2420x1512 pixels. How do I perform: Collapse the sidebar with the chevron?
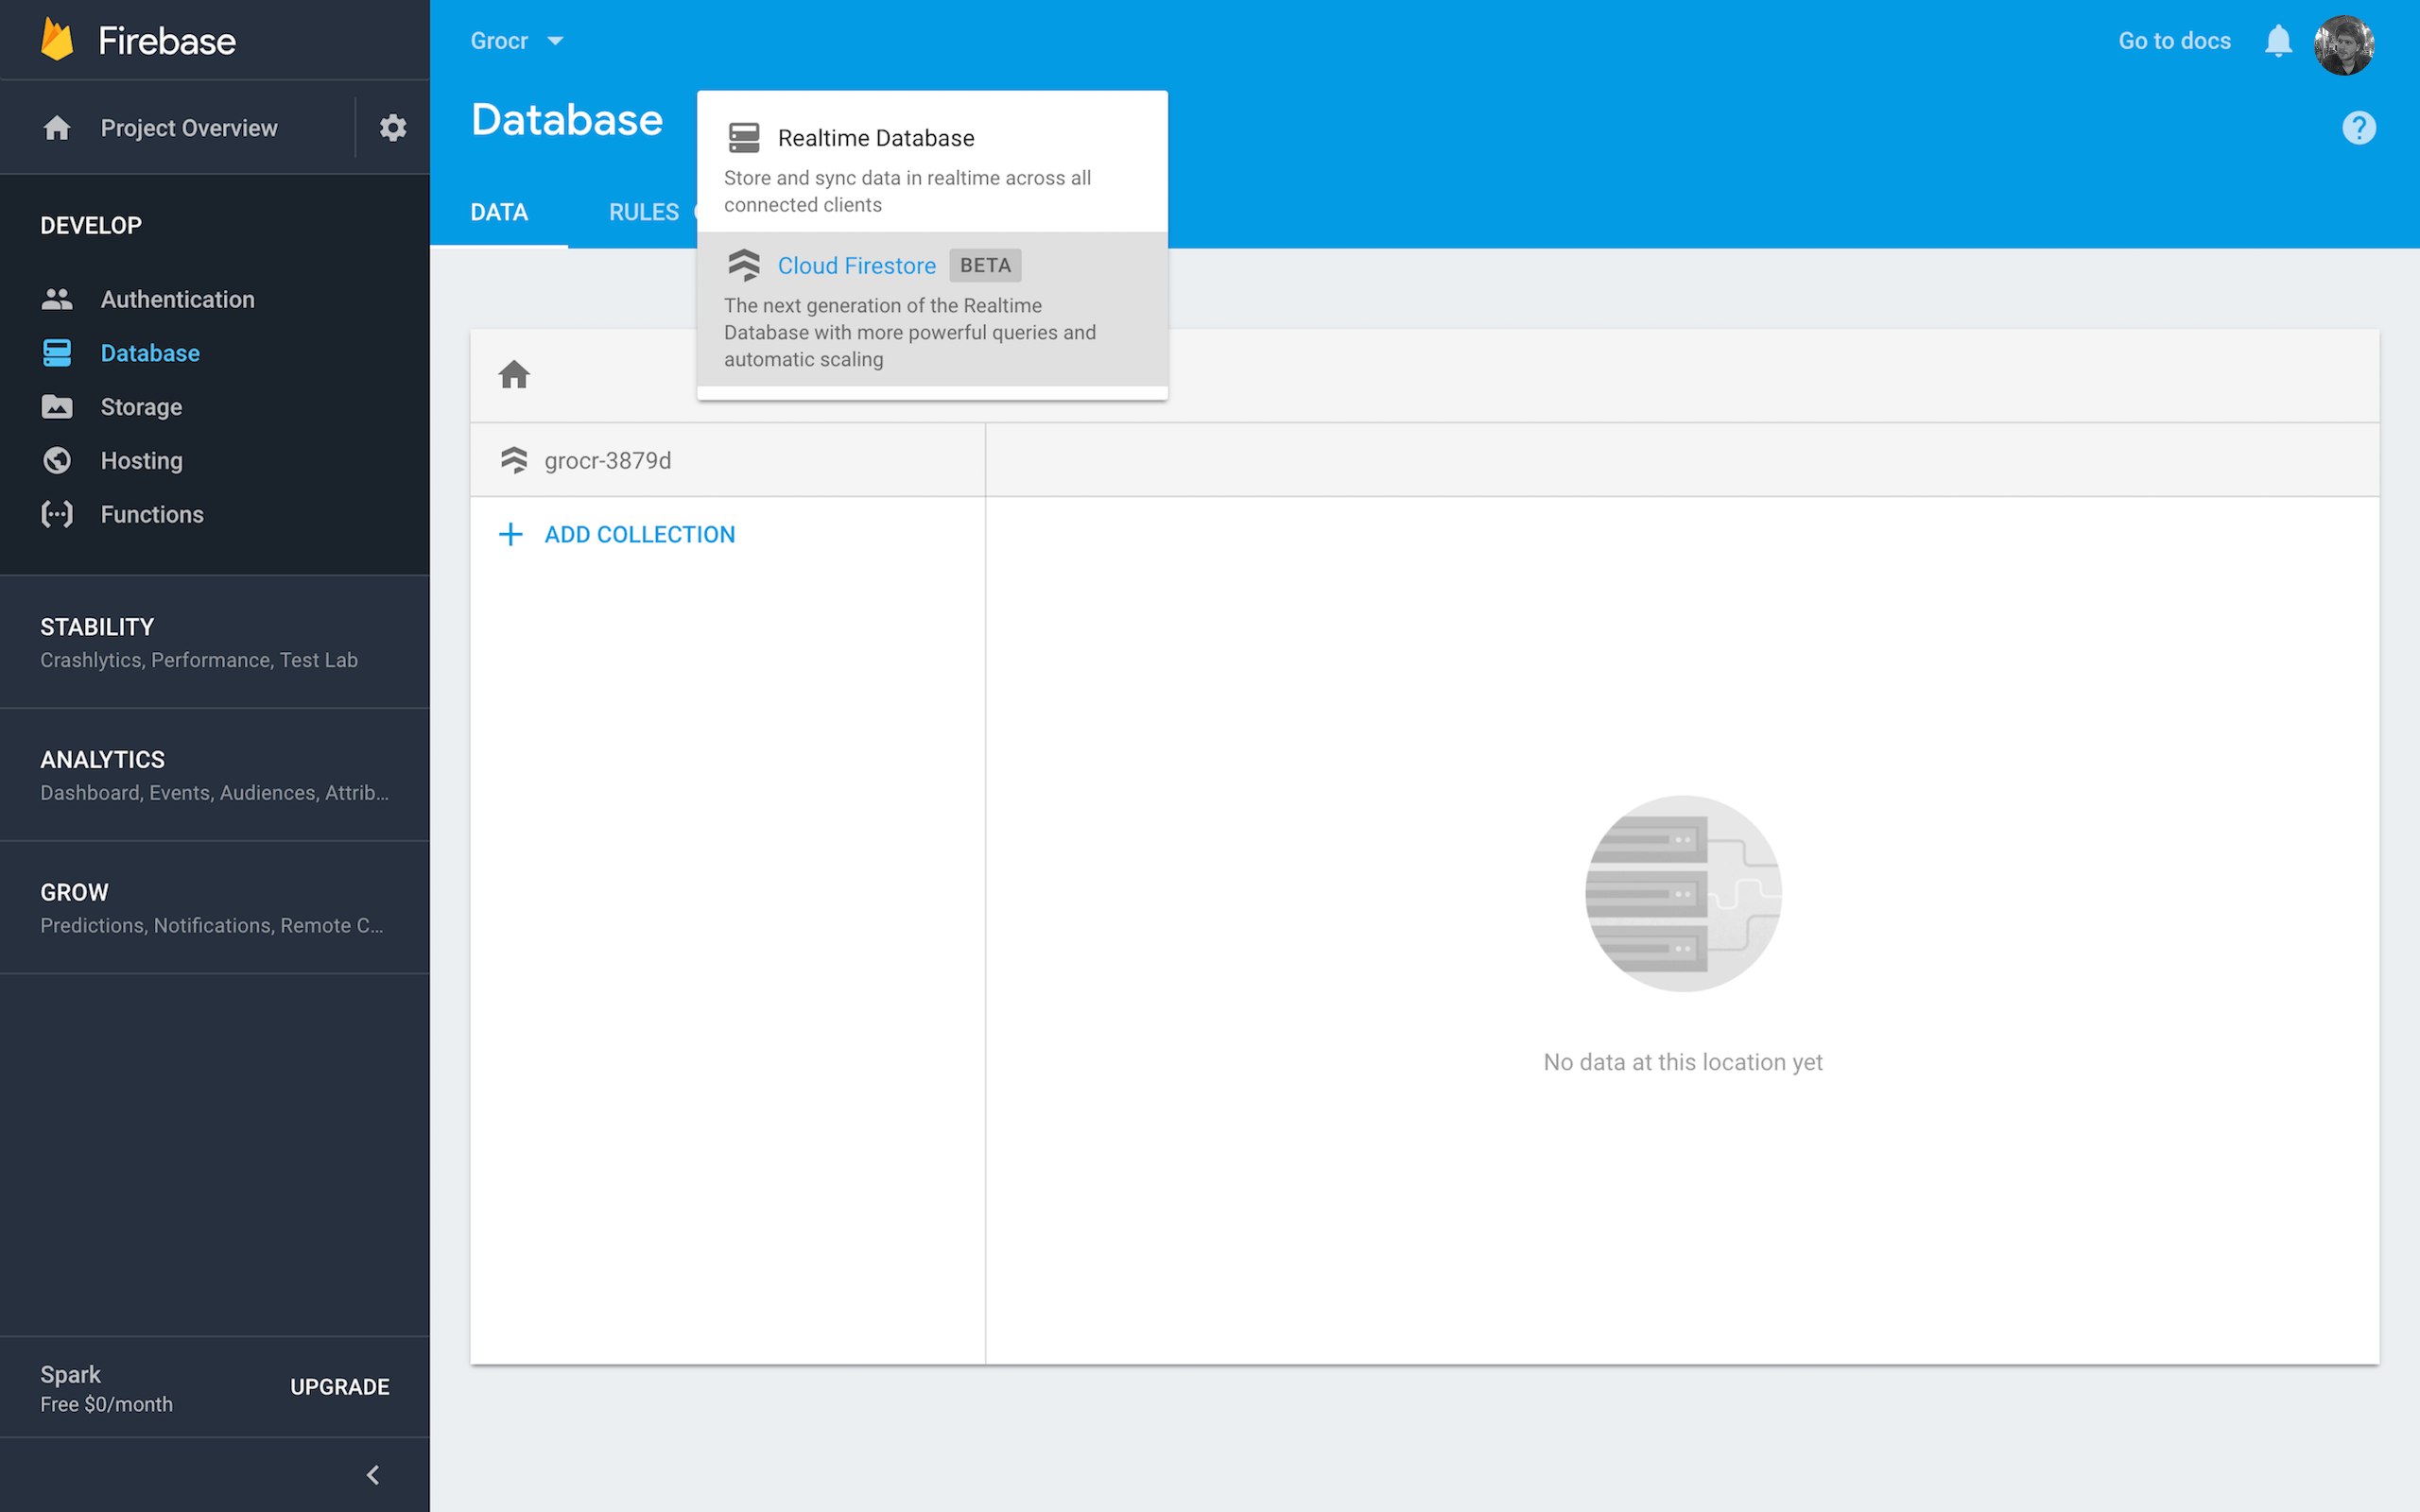click(373, 1474)
